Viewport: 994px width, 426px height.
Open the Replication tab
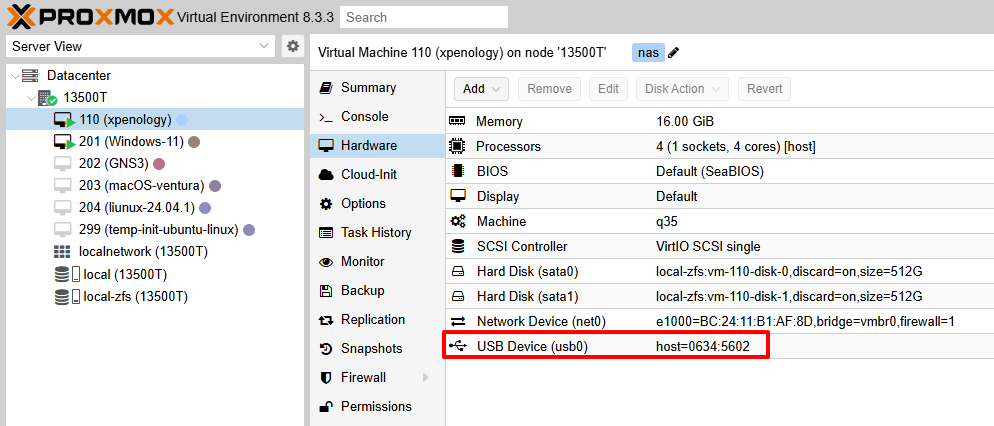[x=376, y=320]
